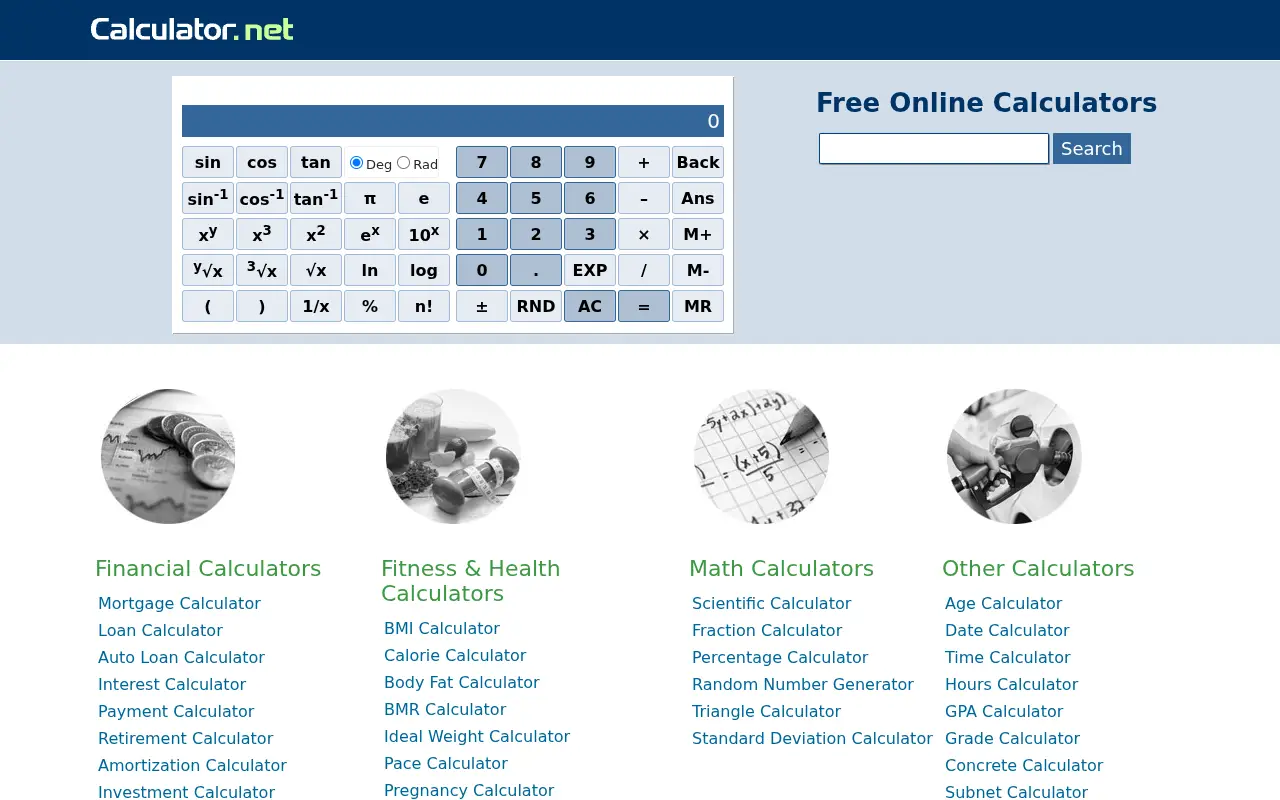Click the square root key
Viewport: 1280px width, 800px height.
click(x=316, y=270)
